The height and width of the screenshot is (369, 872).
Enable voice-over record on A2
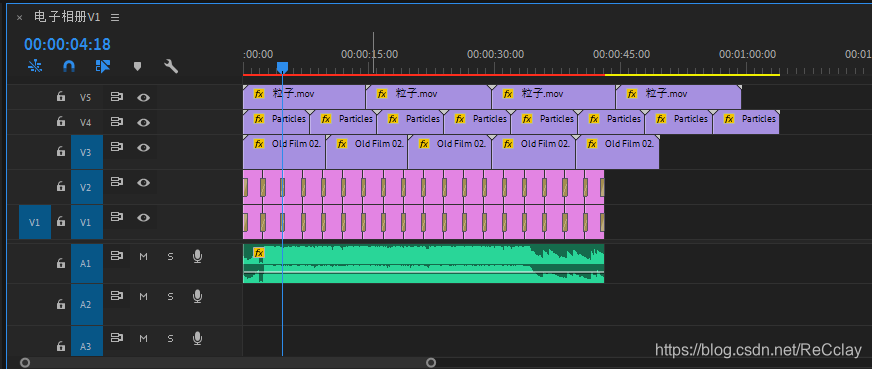click(197, 297)
